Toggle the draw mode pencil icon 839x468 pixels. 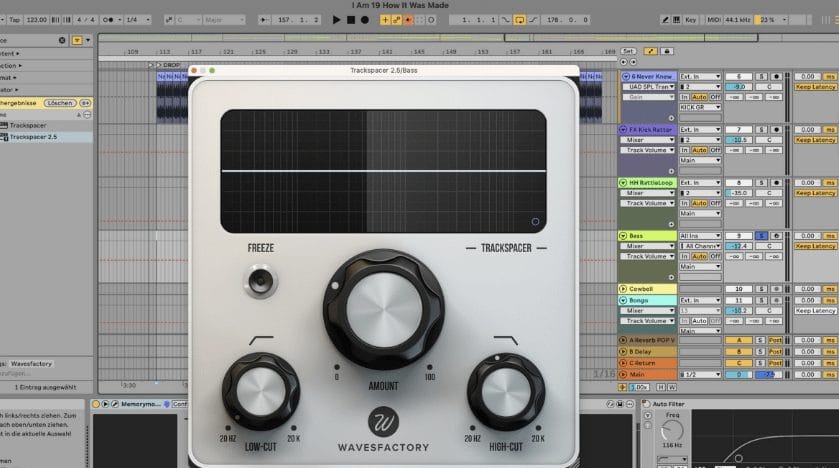(665, 20)
